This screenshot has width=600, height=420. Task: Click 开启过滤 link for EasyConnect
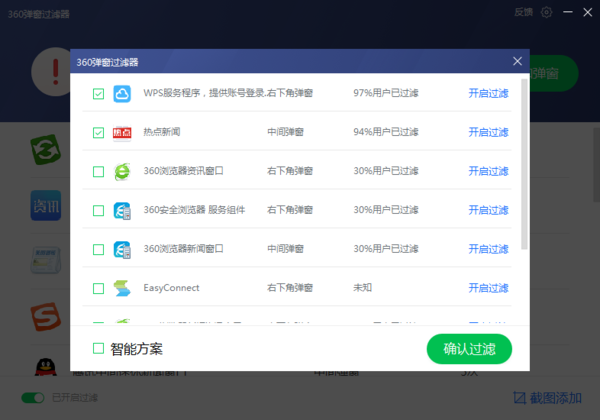488,288
